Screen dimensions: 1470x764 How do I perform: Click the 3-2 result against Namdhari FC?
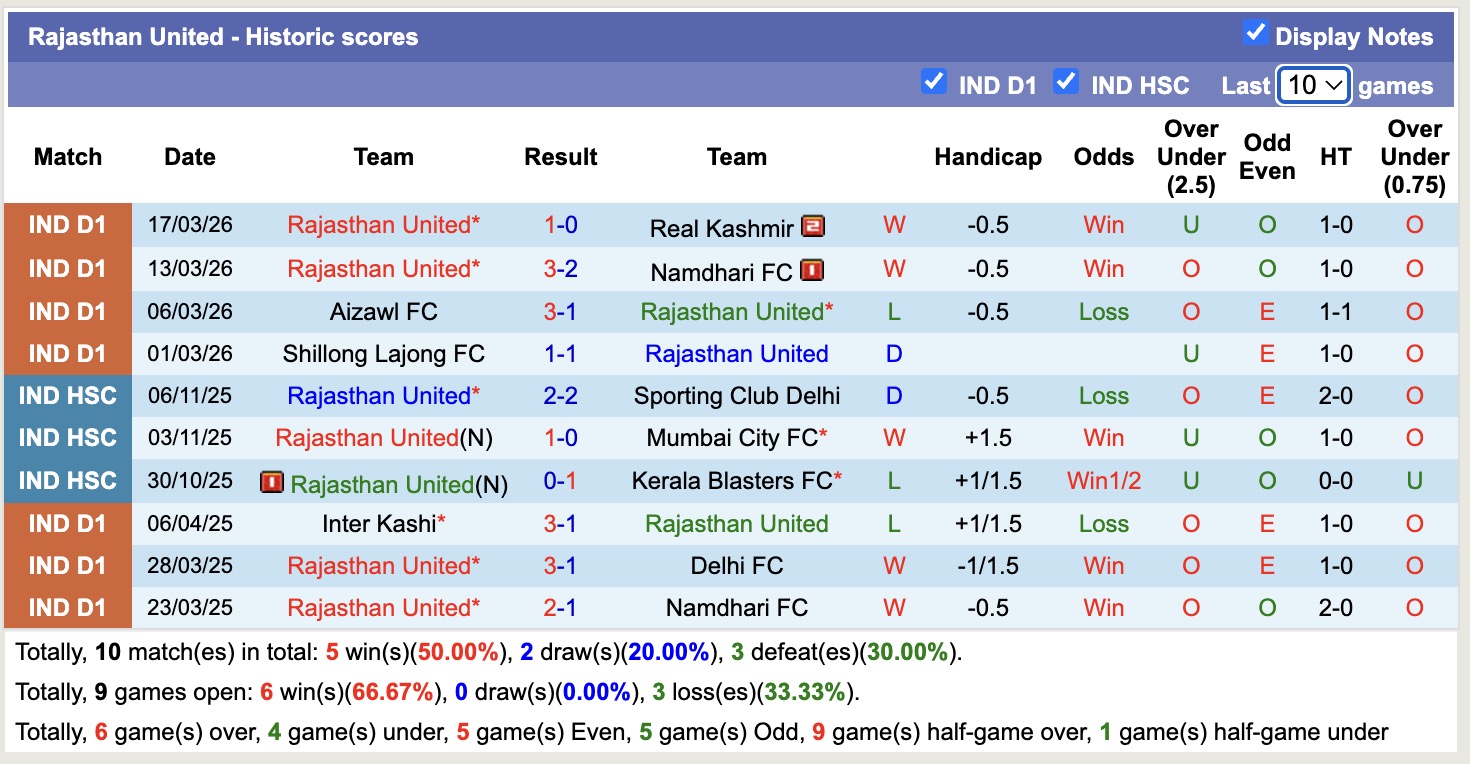pos(561,269)
